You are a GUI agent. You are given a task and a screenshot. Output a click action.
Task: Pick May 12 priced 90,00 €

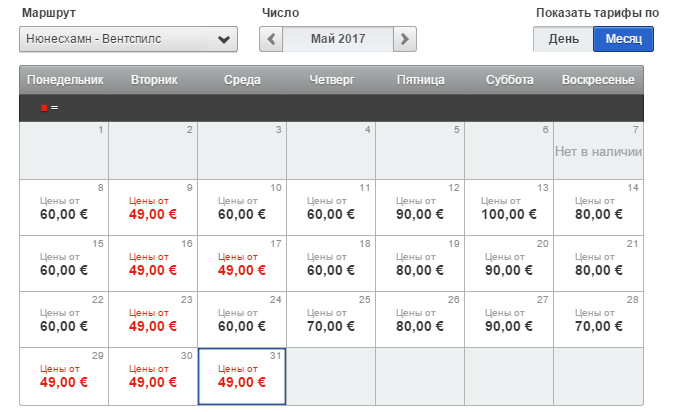tap(420, 207)
